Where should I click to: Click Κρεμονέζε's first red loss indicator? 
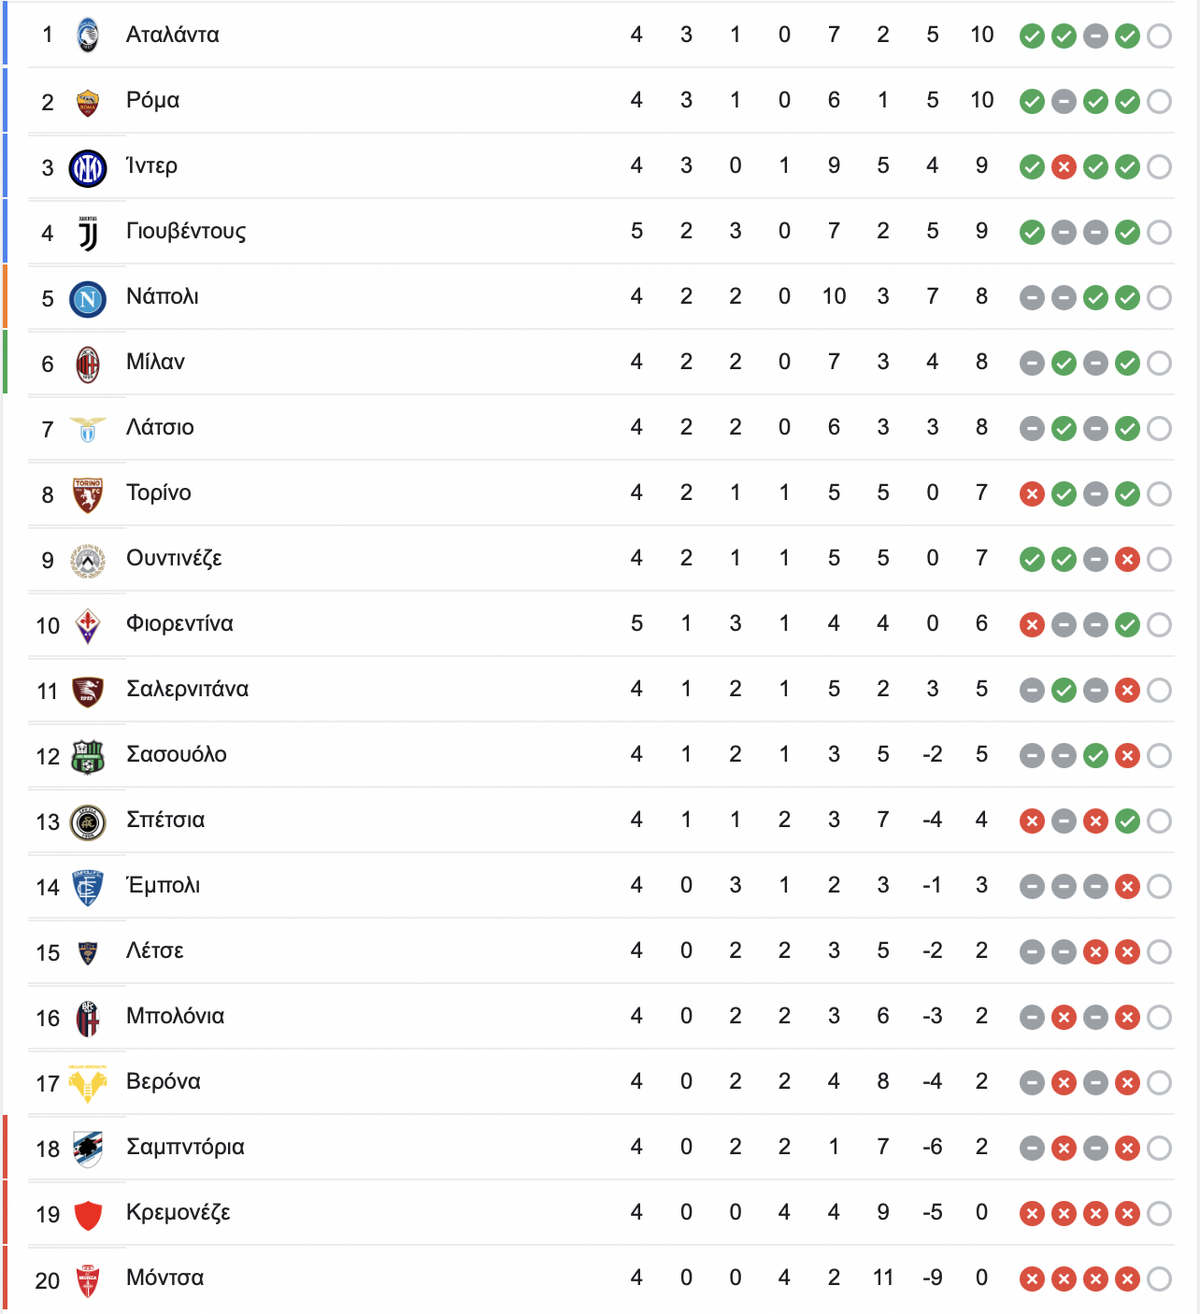1032,1214
